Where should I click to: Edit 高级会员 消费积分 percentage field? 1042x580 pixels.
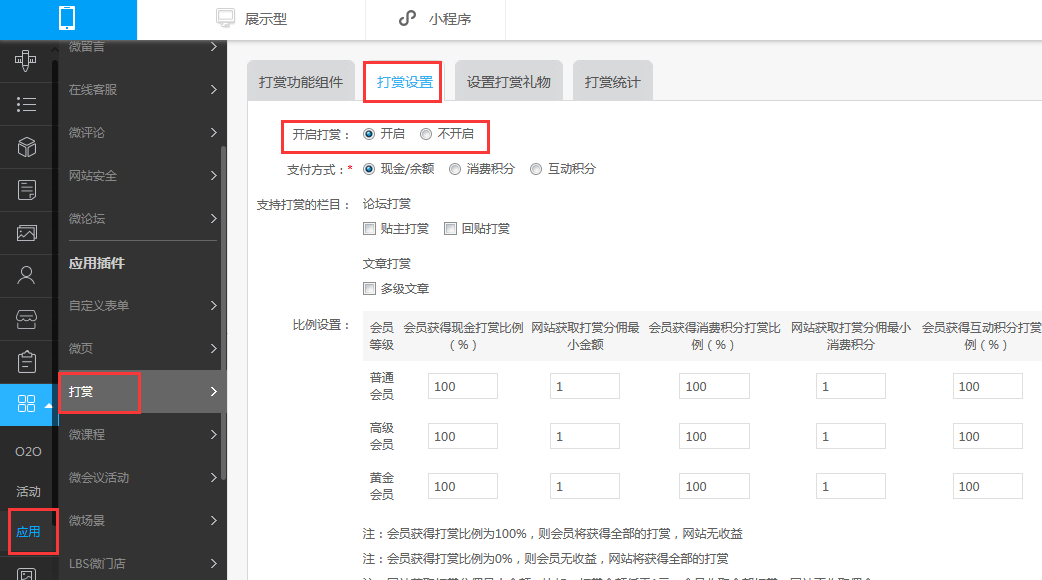[714, 436]
